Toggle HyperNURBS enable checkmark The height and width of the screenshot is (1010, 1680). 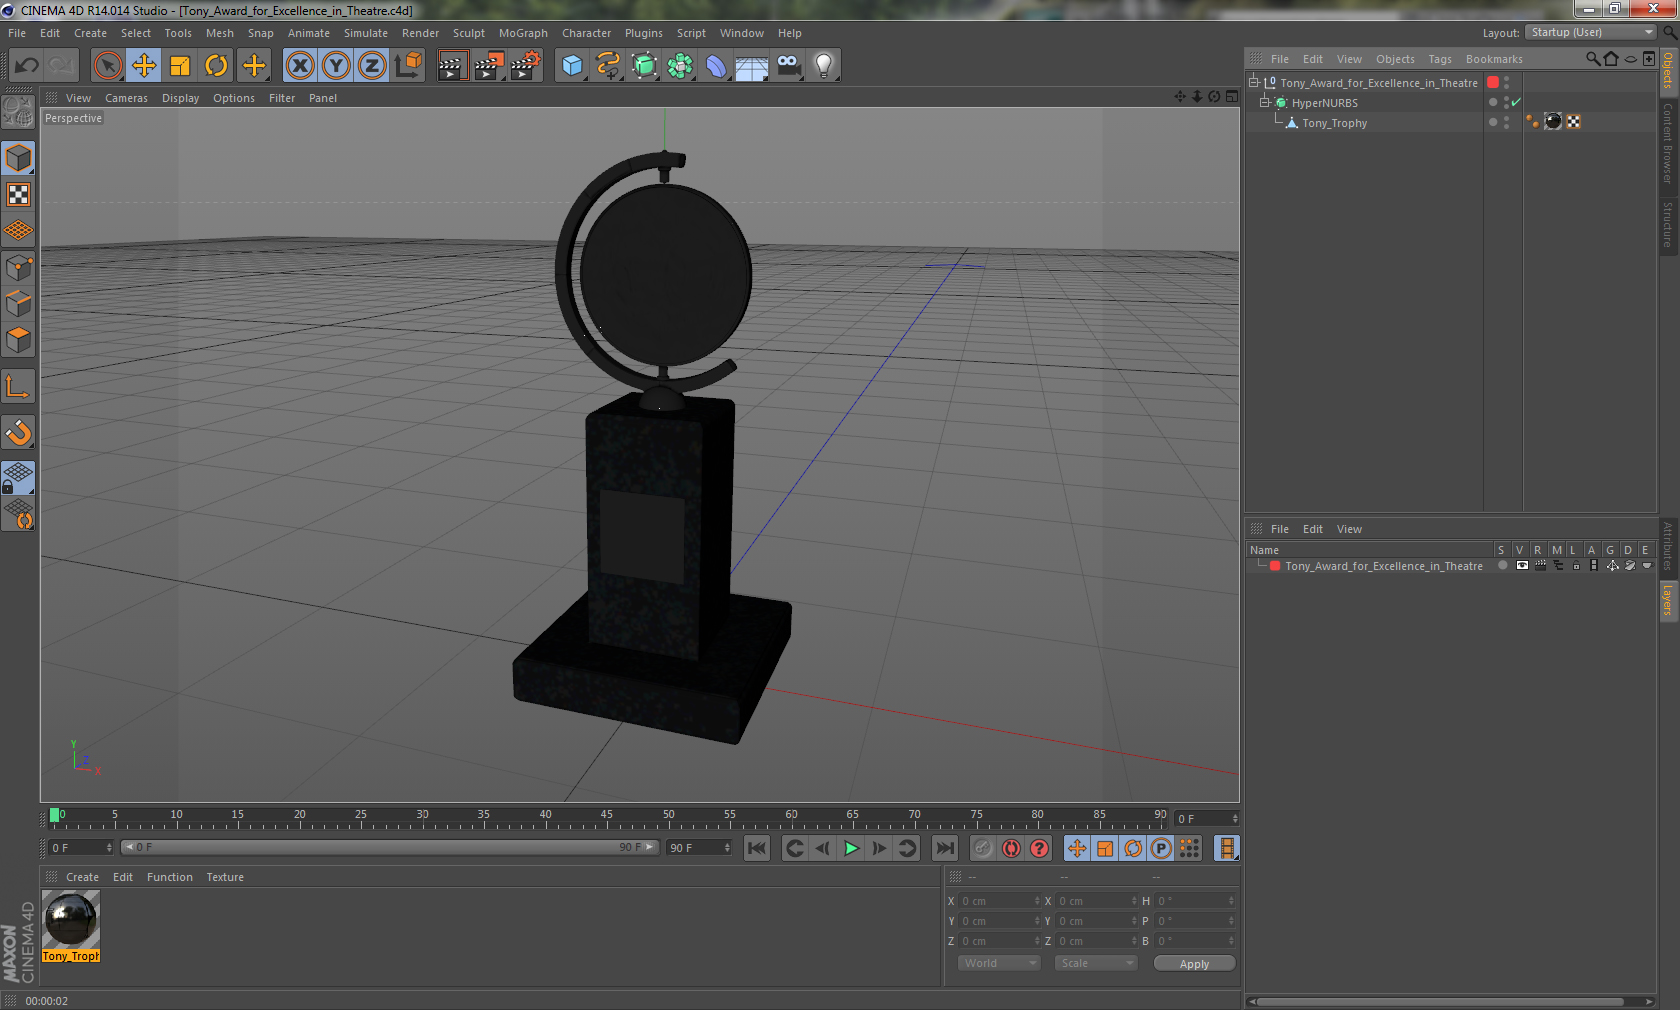pos(1517,102)
